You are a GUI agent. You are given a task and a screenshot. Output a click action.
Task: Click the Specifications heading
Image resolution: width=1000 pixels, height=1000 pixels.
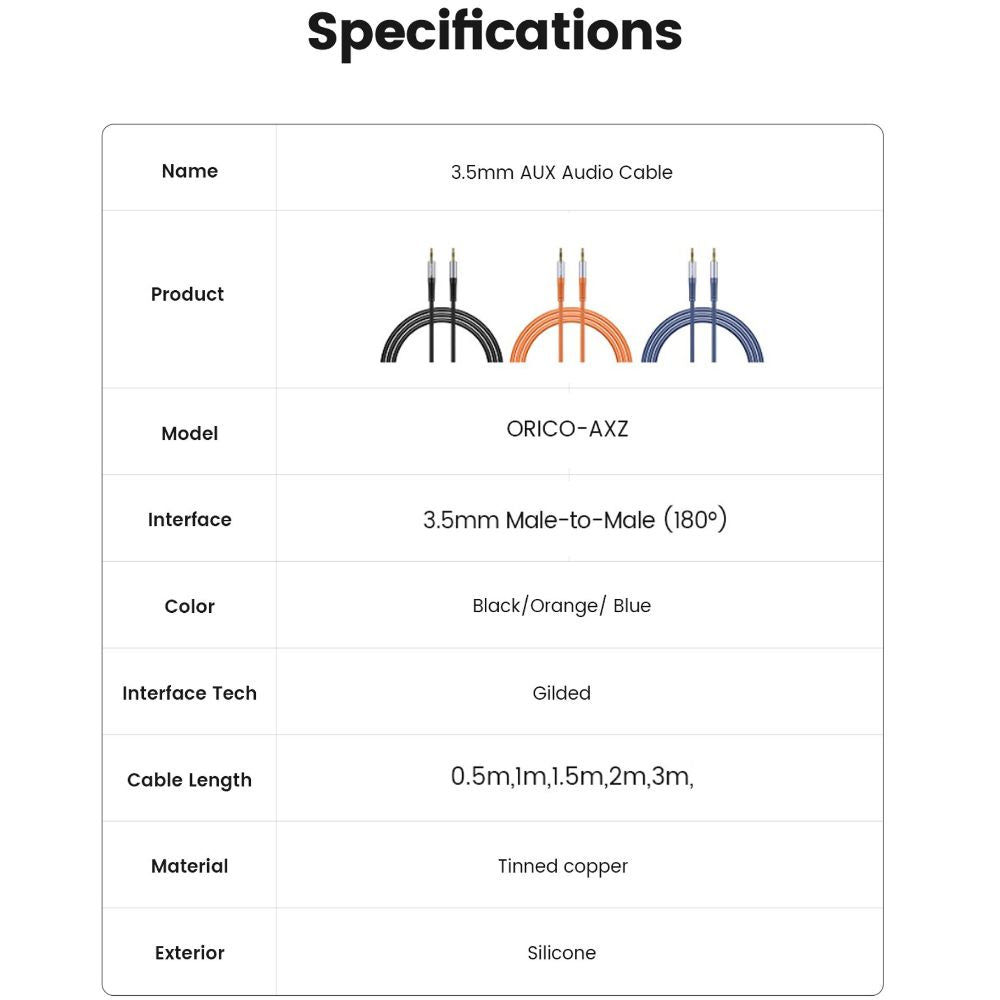click(x=494, y=32)
